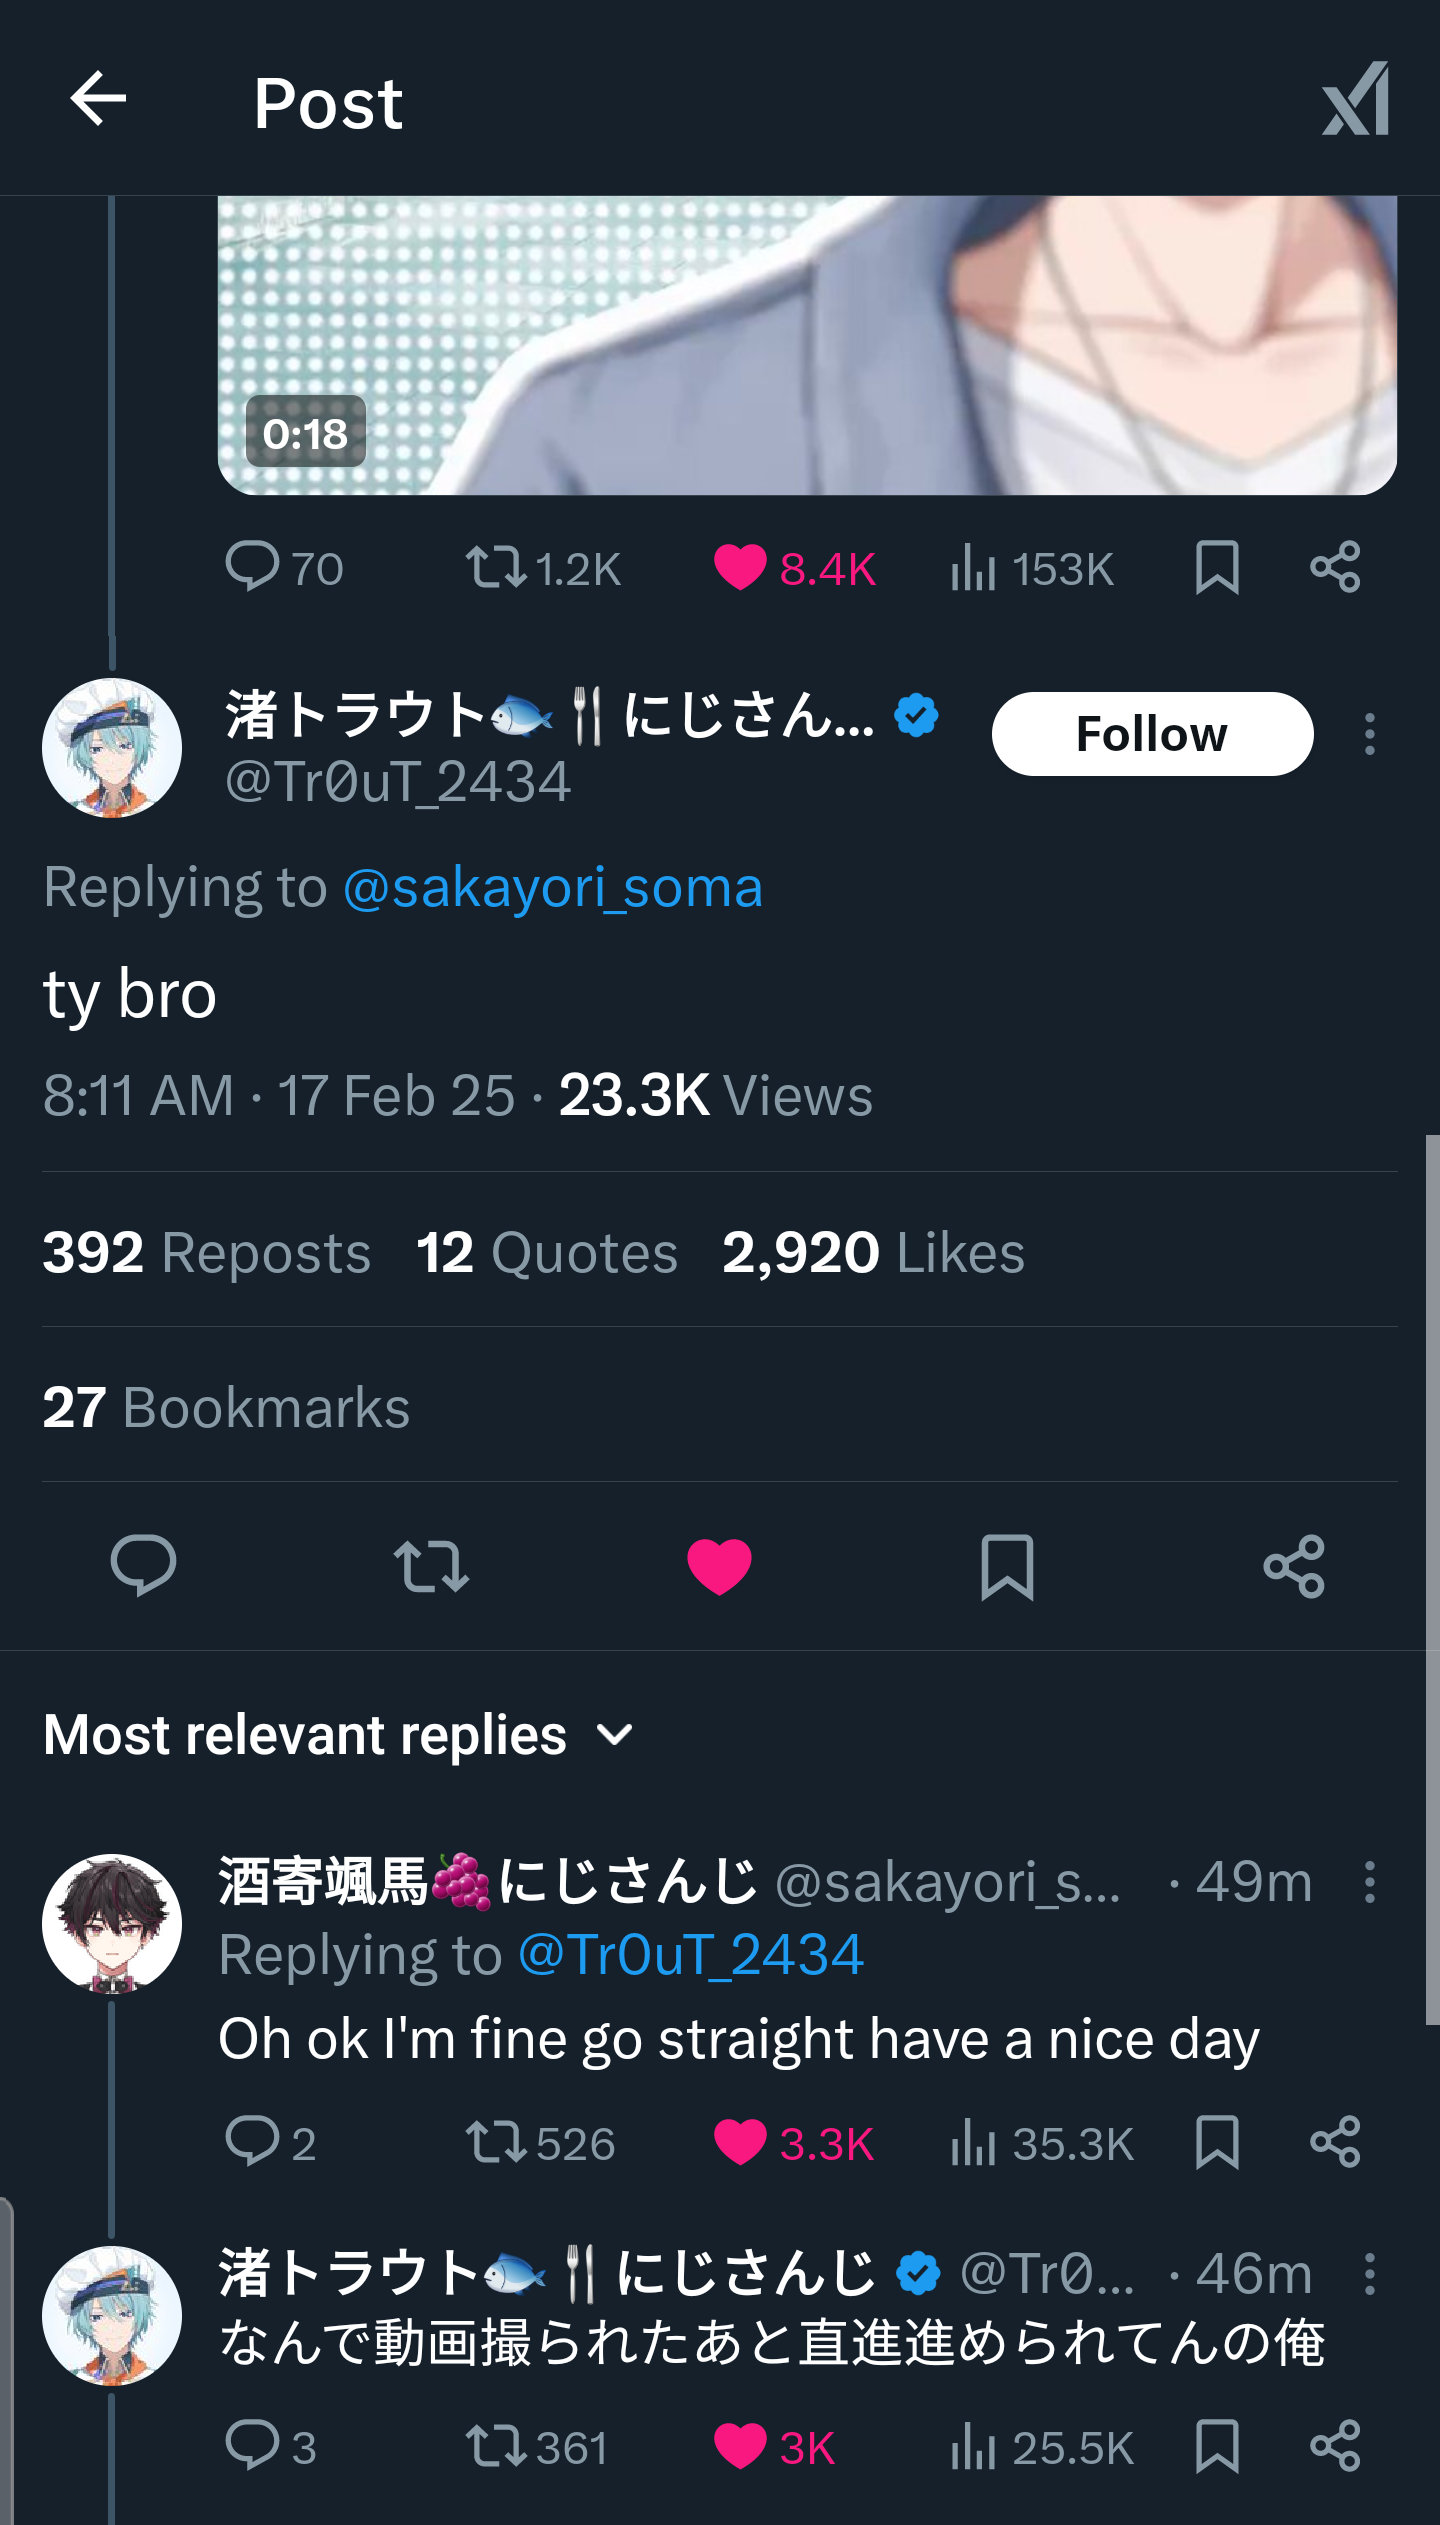View the 12 Quotes list
This screenshot has height=2525, width=1440.
[x=547, y=1252]
